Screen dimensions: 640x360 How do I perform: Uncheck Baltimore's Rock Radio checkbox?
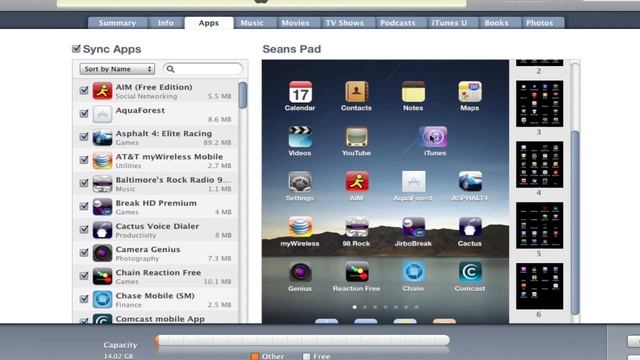tap(84, 183)
